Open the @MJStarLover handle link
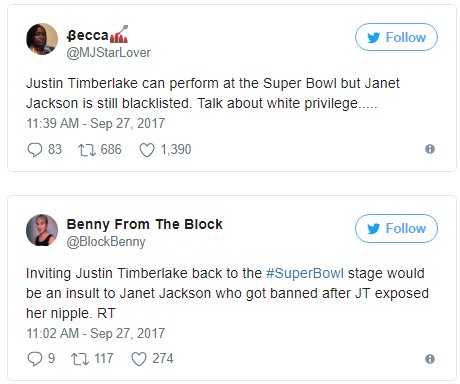 (x=109, y=53)
